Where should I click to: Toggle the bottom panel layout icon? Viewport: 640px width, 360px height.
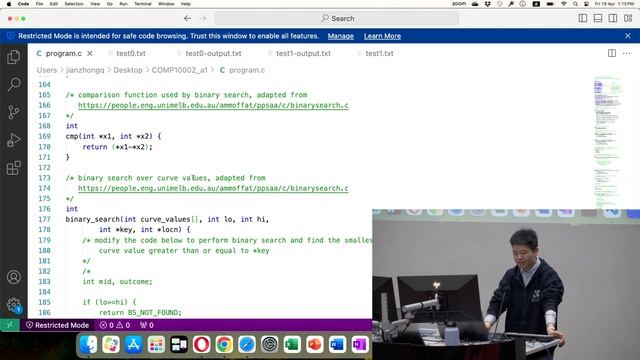click(x=598, y=18)
